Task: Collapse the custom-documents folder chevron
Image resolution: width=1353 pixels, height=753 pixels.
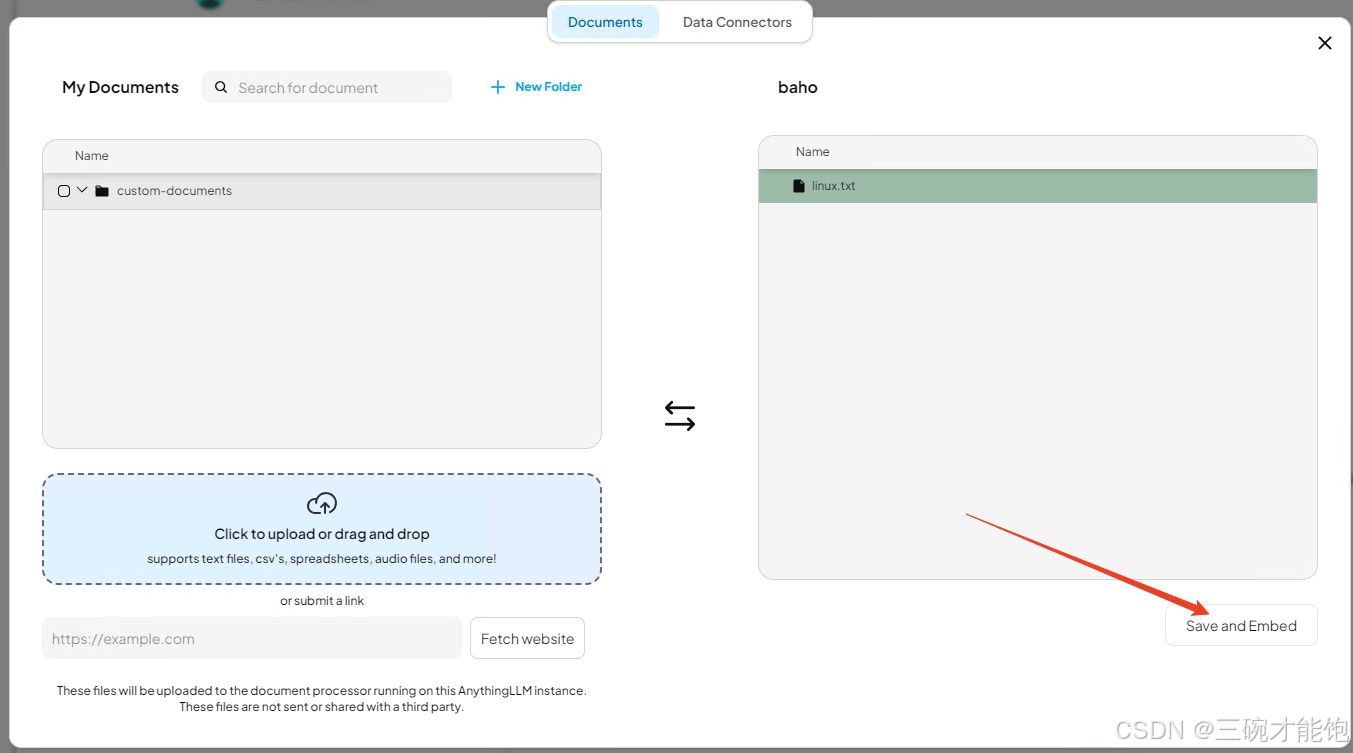Action: pyautogui.click(x=82, y=190)
